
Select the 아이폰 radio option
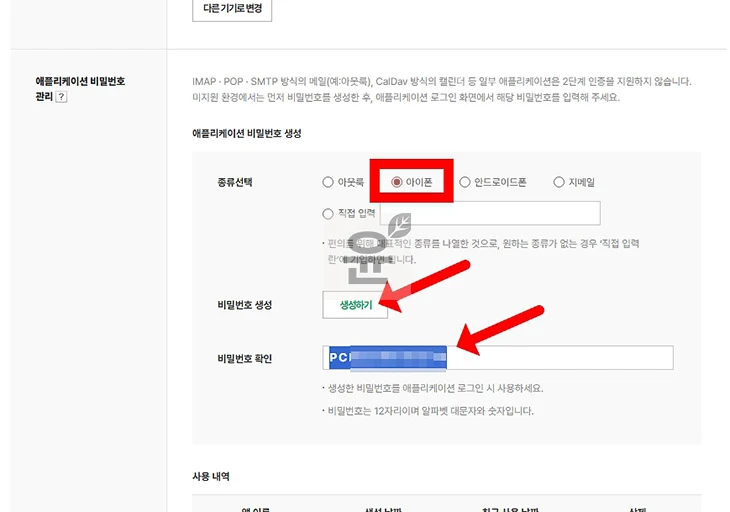tap(397, 182)
